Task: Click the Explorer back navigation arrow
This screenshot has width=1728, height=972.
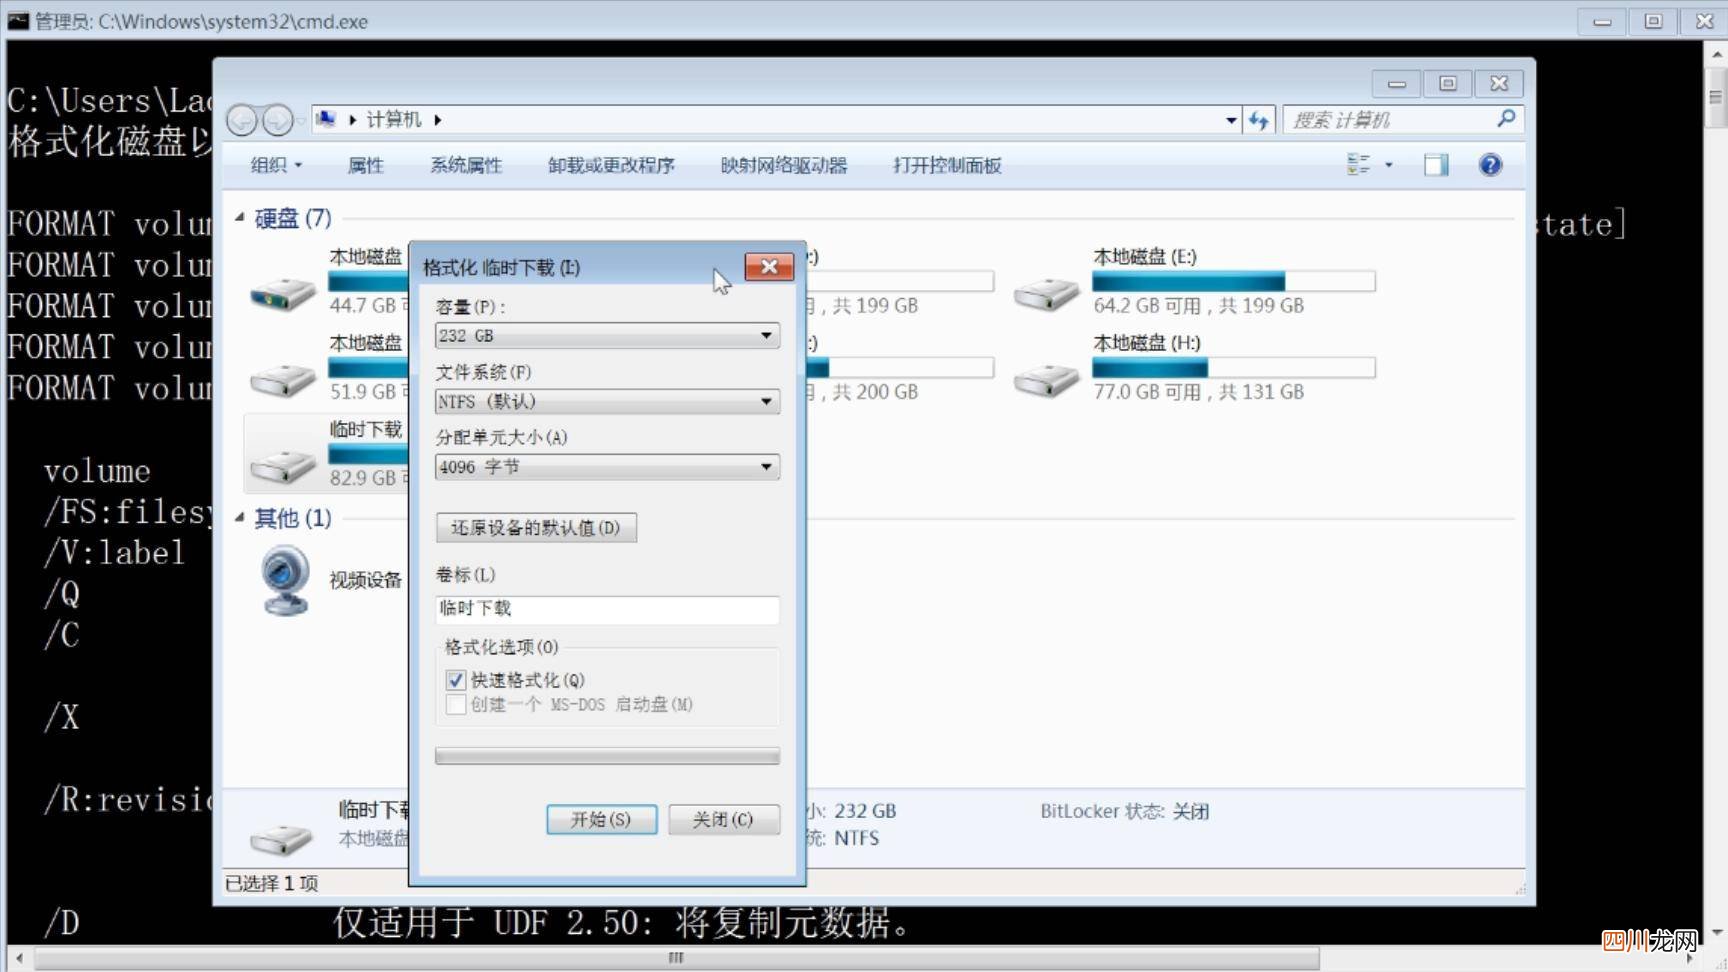Action: pyautogui.click(x=242, y=120)
